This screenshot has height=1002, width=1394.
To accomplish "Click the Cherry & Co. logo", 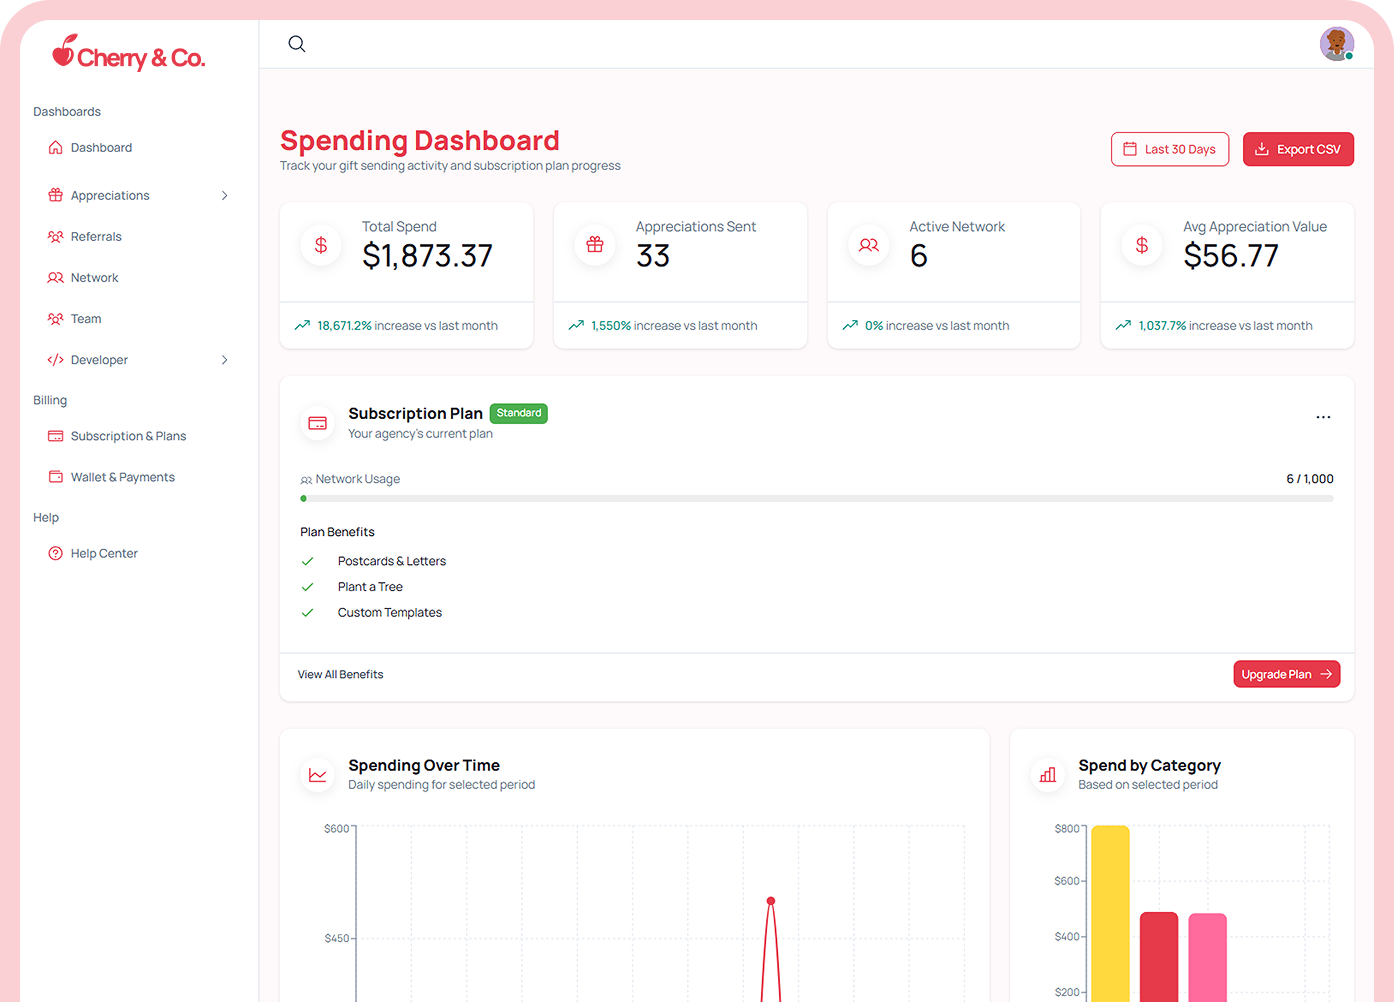I will (x=128, y=53).
